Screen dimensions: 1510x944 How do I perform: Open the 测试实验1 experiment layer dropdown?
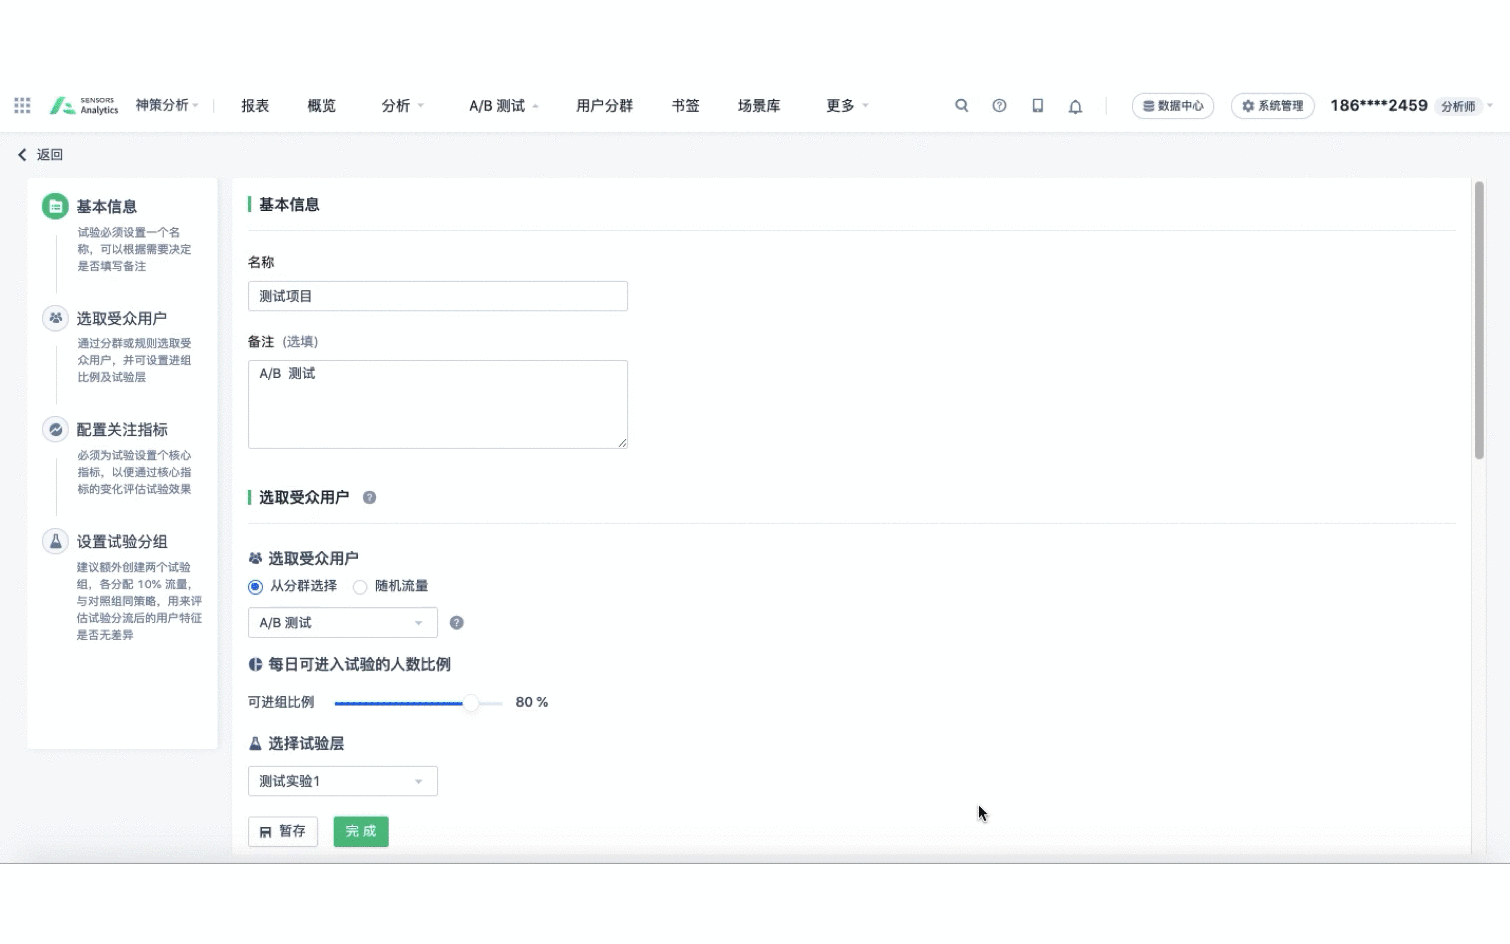tap(342, 782)
